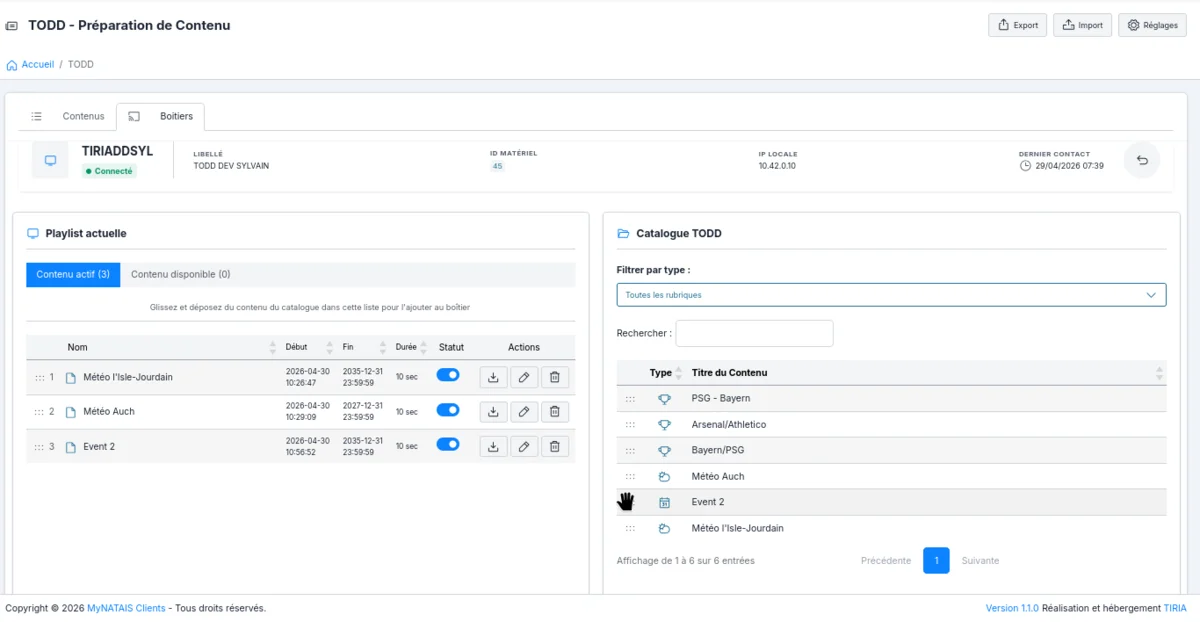The height and width of the screenshot is (622, 1200).
Task: Open the TIRIA footer link
Action: (x=1175, y=608)
